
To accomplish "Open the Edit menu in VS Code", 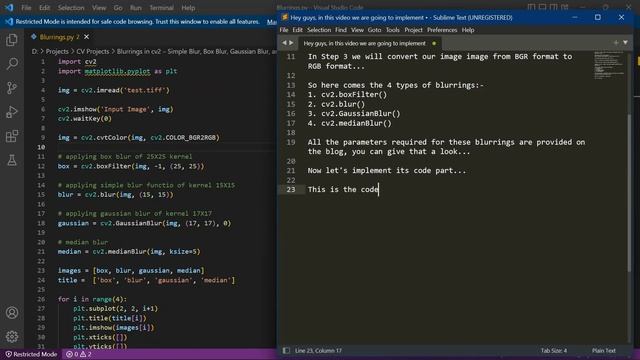I will pyautogui.click(x=44, y=8).
